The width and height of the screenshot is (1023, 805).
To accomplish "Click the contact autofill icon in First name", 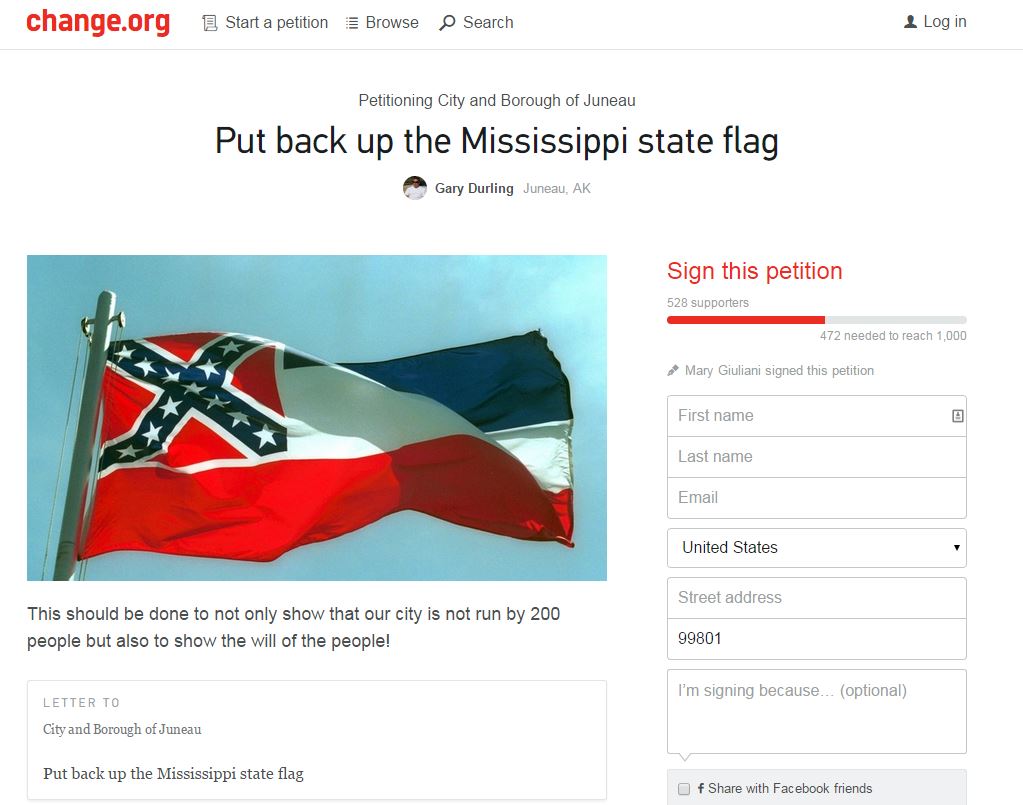I will point(957,416).
